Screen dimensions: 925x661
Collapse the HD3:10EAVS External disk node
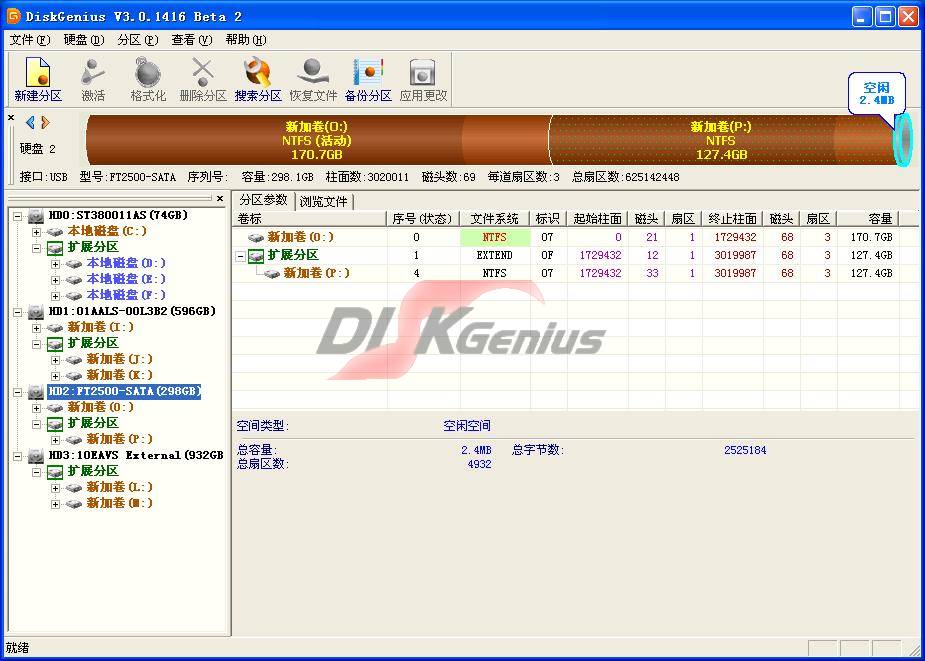coord(18,456)
